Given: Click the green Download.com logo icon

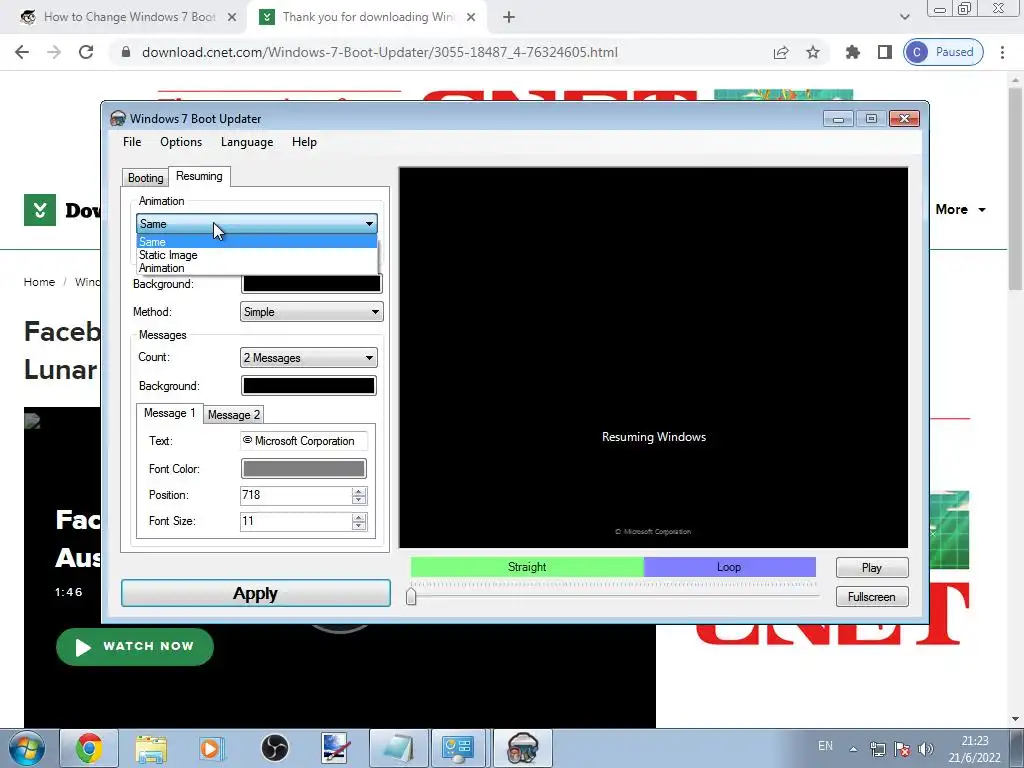Looking at the screenshot, I should pyautogui.click(x=40, y=210).
